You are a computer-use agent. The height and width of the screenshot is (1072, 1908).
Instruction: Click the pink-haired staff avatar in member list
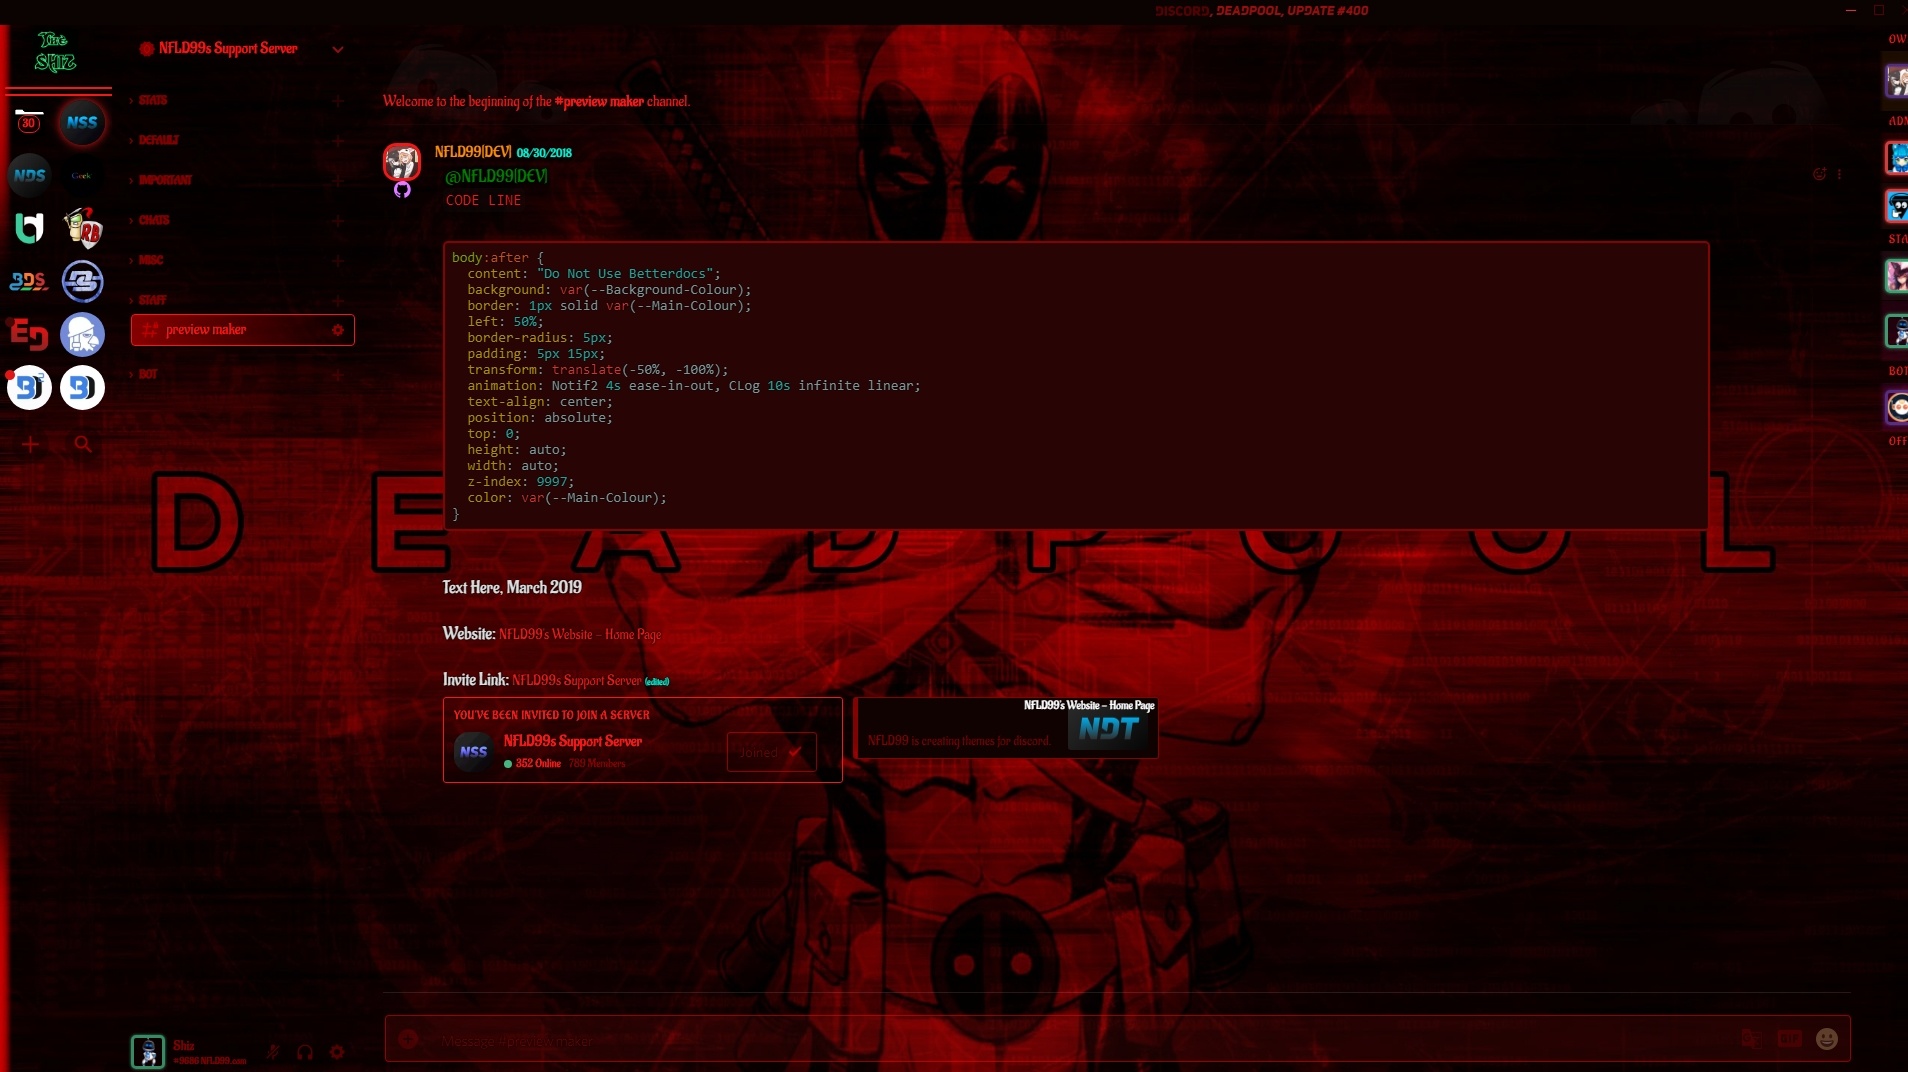click(x=1896, y=275)
